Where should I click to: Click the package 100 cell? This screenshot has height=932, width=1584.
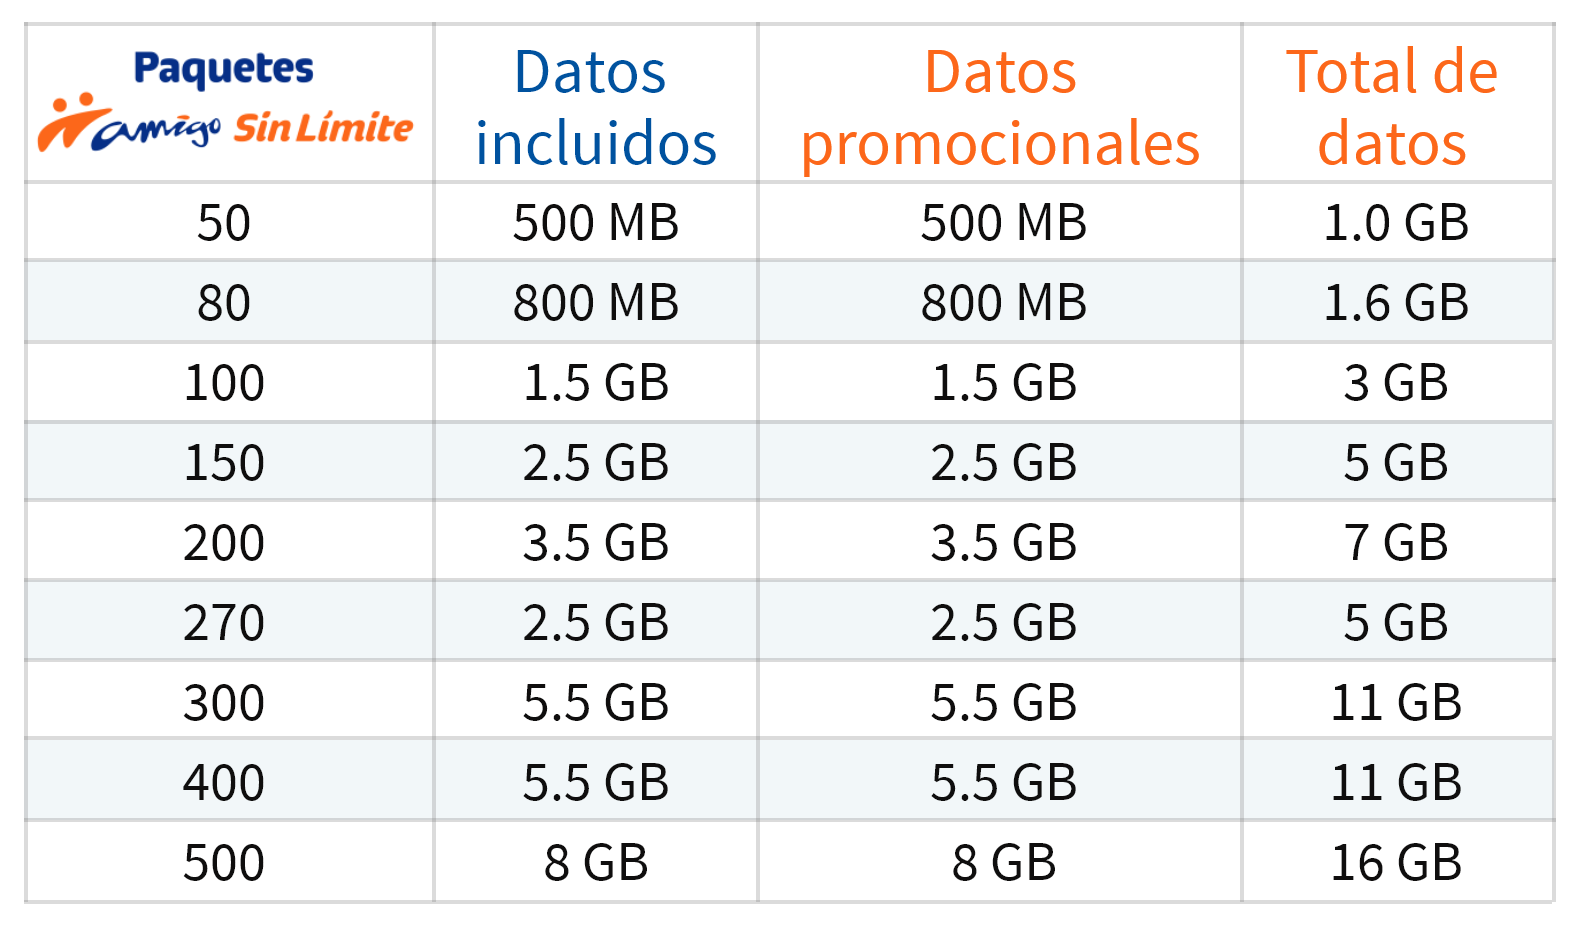[223, 383]
